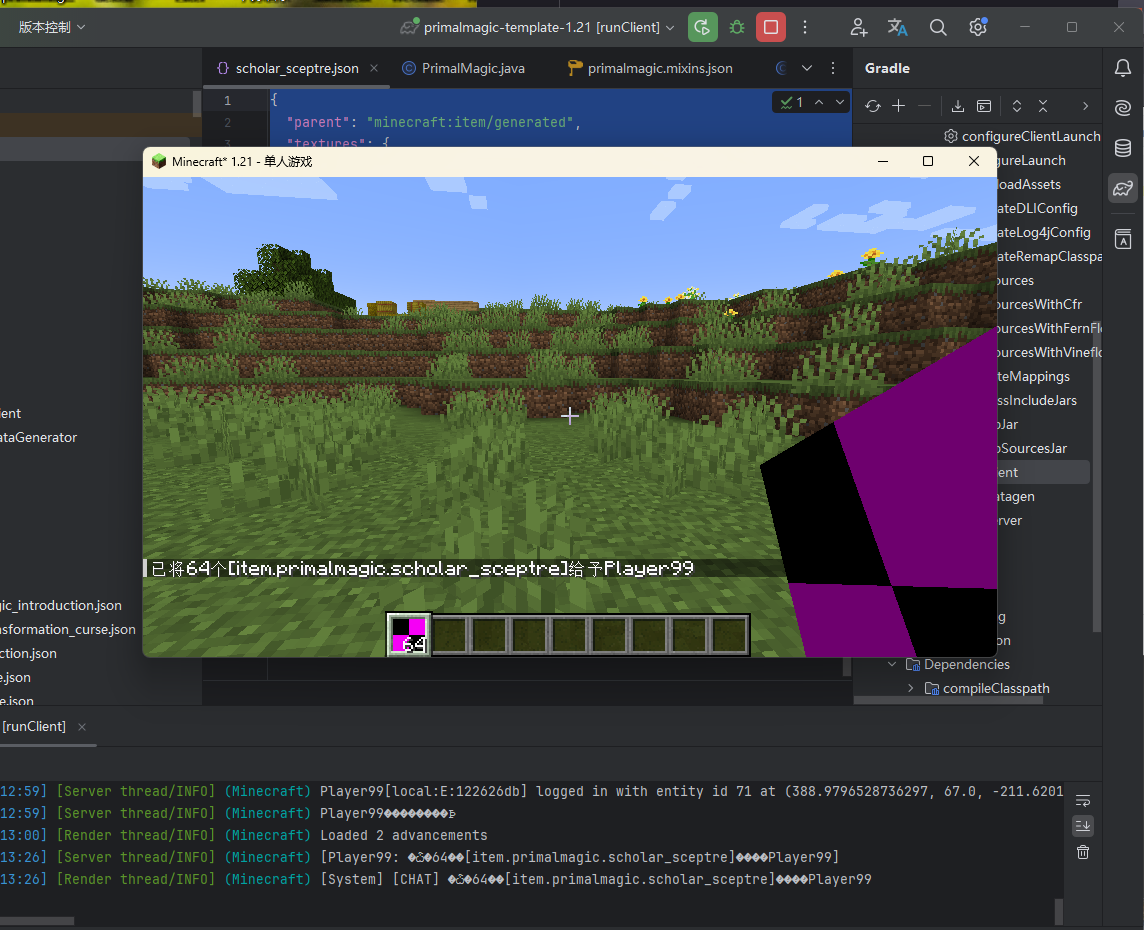Close the scholar_sceptre.json tab
1144x930 pixels.
coord(374,69)
